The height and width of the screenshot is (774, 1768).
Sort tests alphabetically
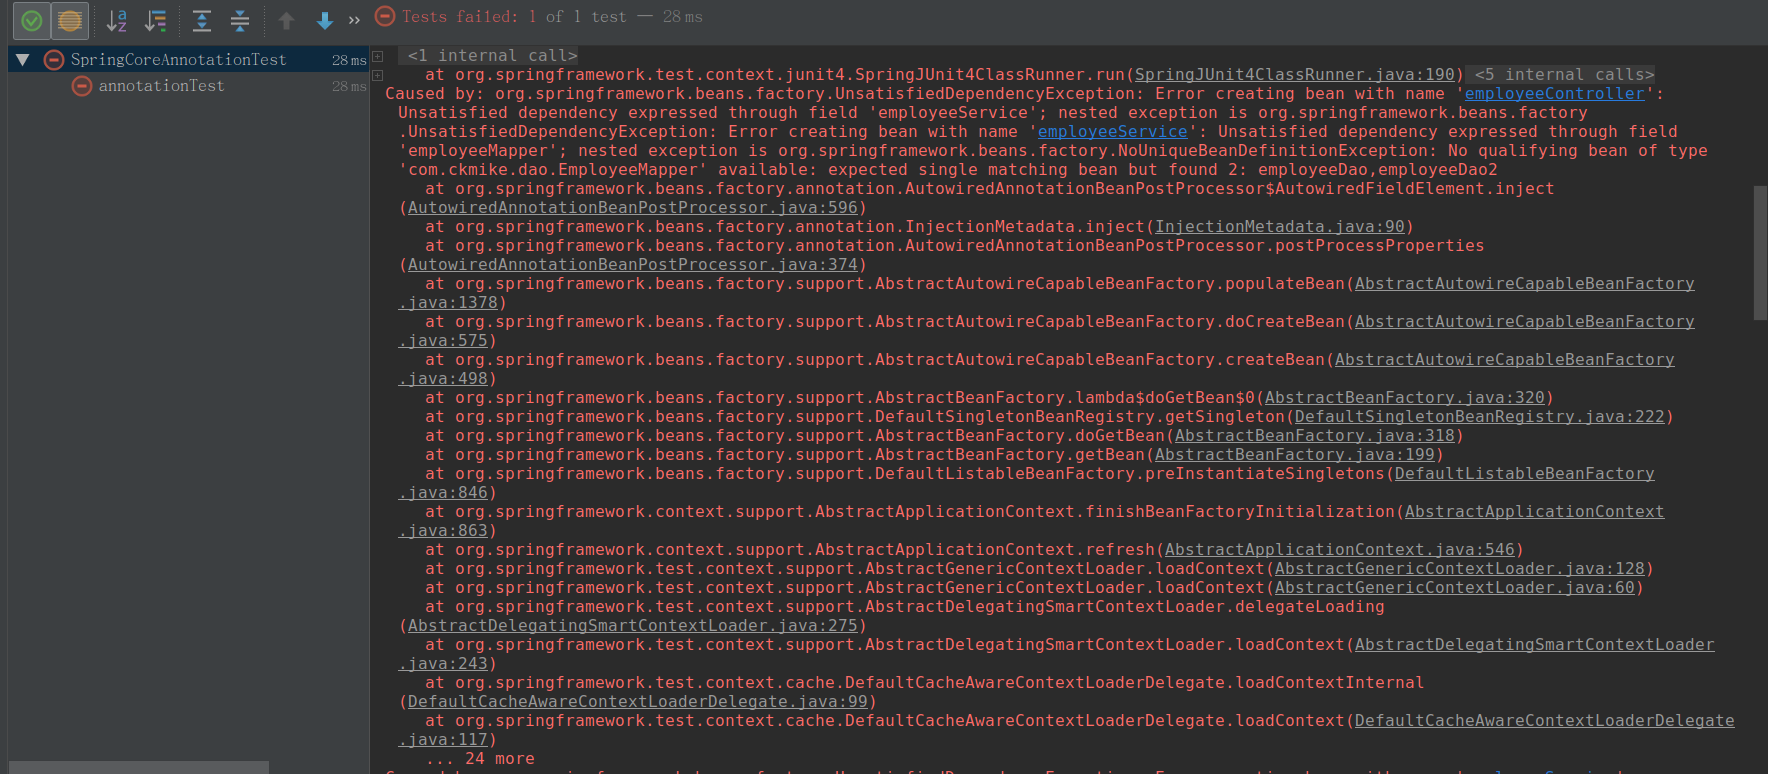pos(117,20)
